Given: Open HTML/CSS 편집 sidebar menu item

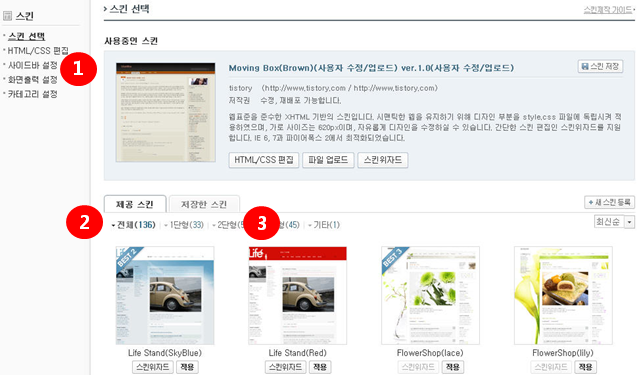Looking at the screenshot, I should (38, 51).
